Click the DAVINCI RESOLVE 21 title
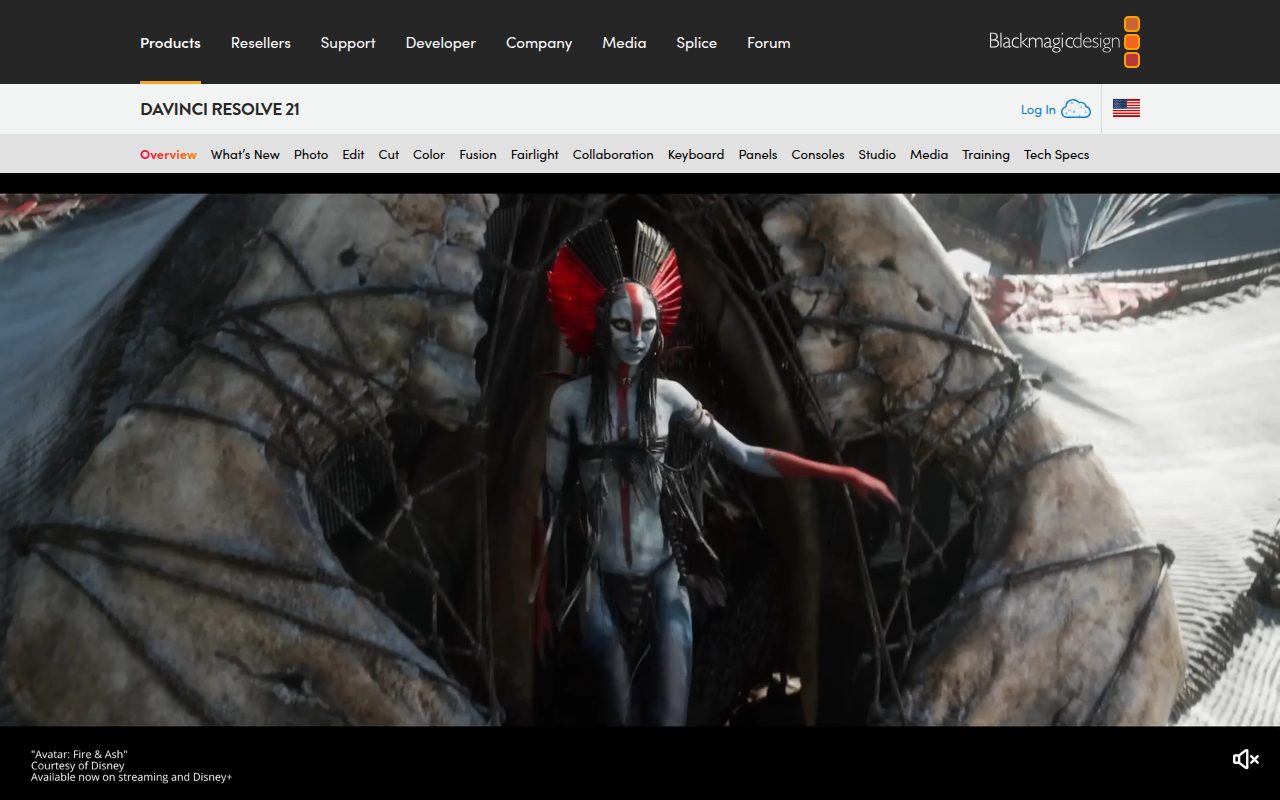Viewport: 1280px width, 800px height. click(x=220, y=109)
